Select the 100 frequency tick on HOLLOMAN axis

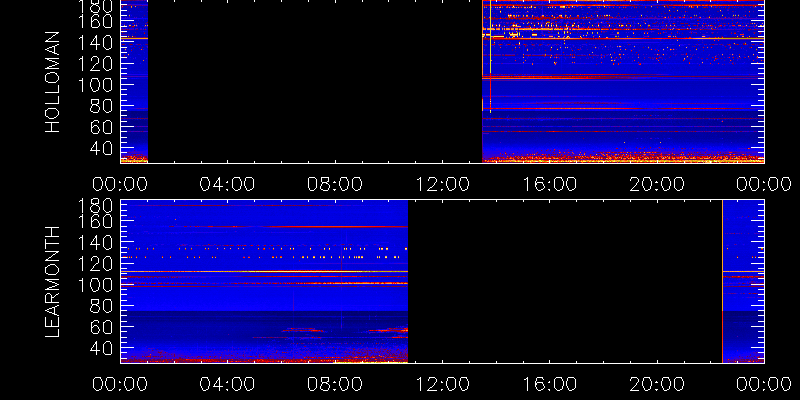tap(95, 85)
